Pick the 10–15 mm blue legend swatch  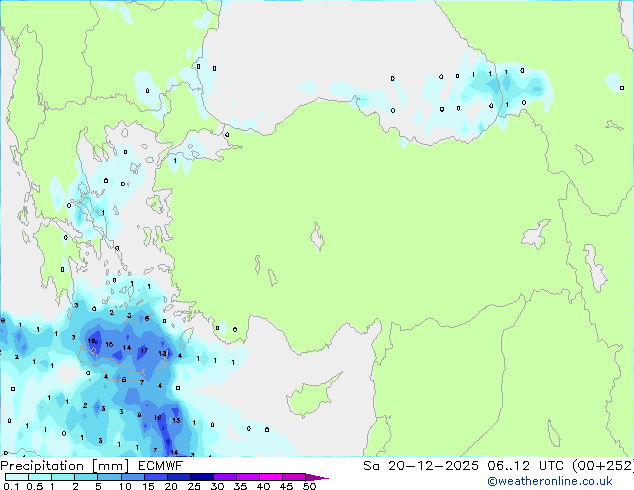coord(132,477)
